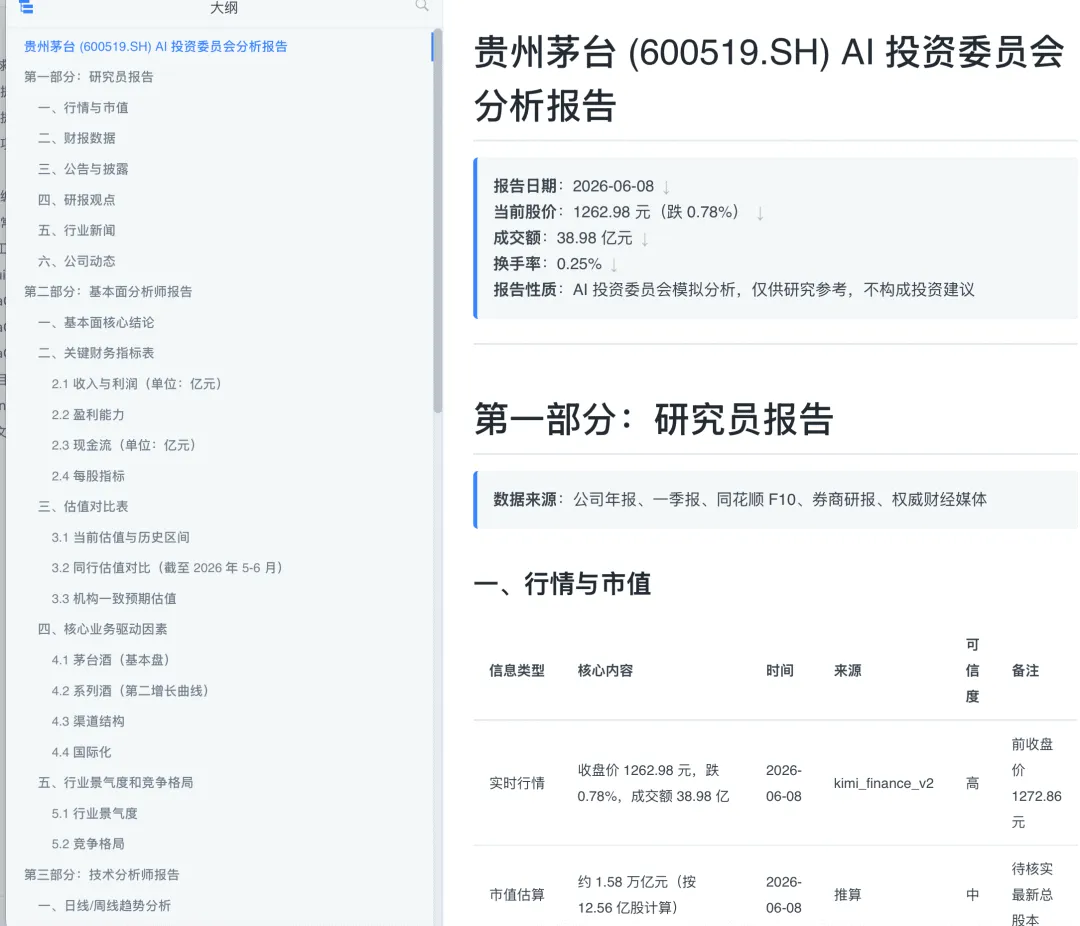Open 五、行业新闻 outline entry

point(77,230)
